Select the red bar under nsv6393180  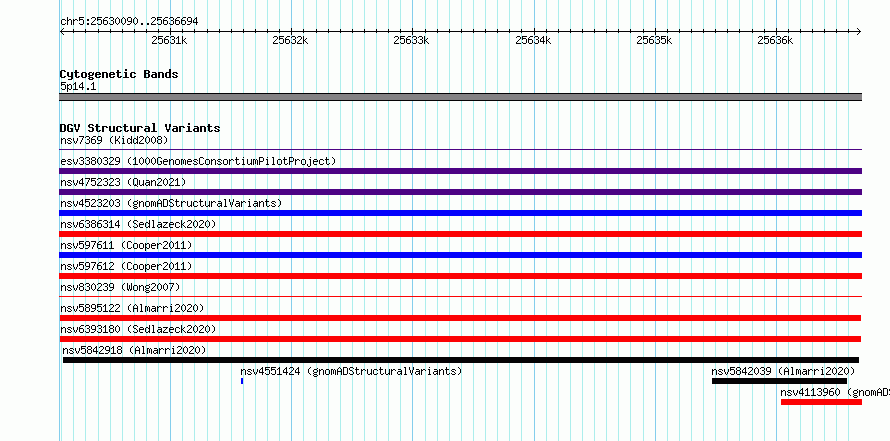click(x=460, y=339)
